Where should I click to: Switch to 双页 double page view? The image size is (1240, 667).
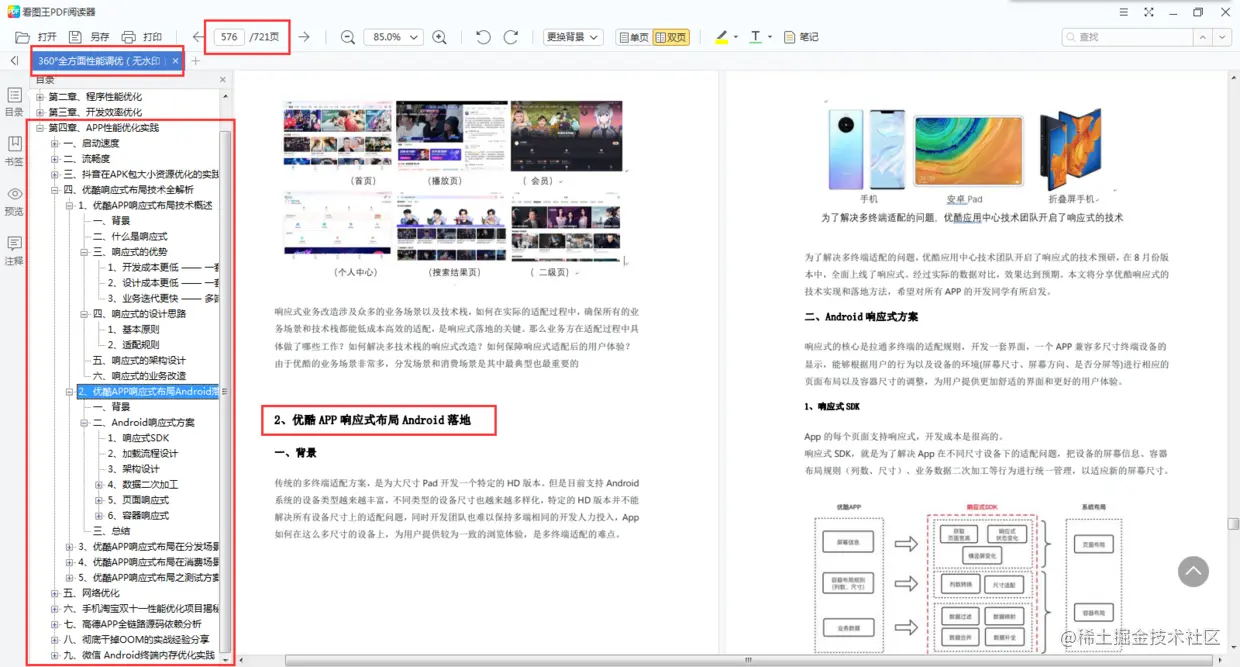pos(671,37)
